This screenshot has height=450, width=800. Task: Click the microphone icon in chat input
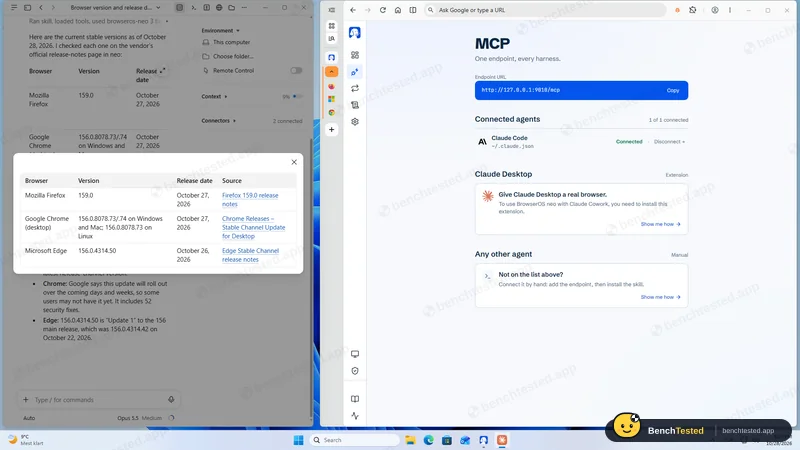tap(171, 399)
